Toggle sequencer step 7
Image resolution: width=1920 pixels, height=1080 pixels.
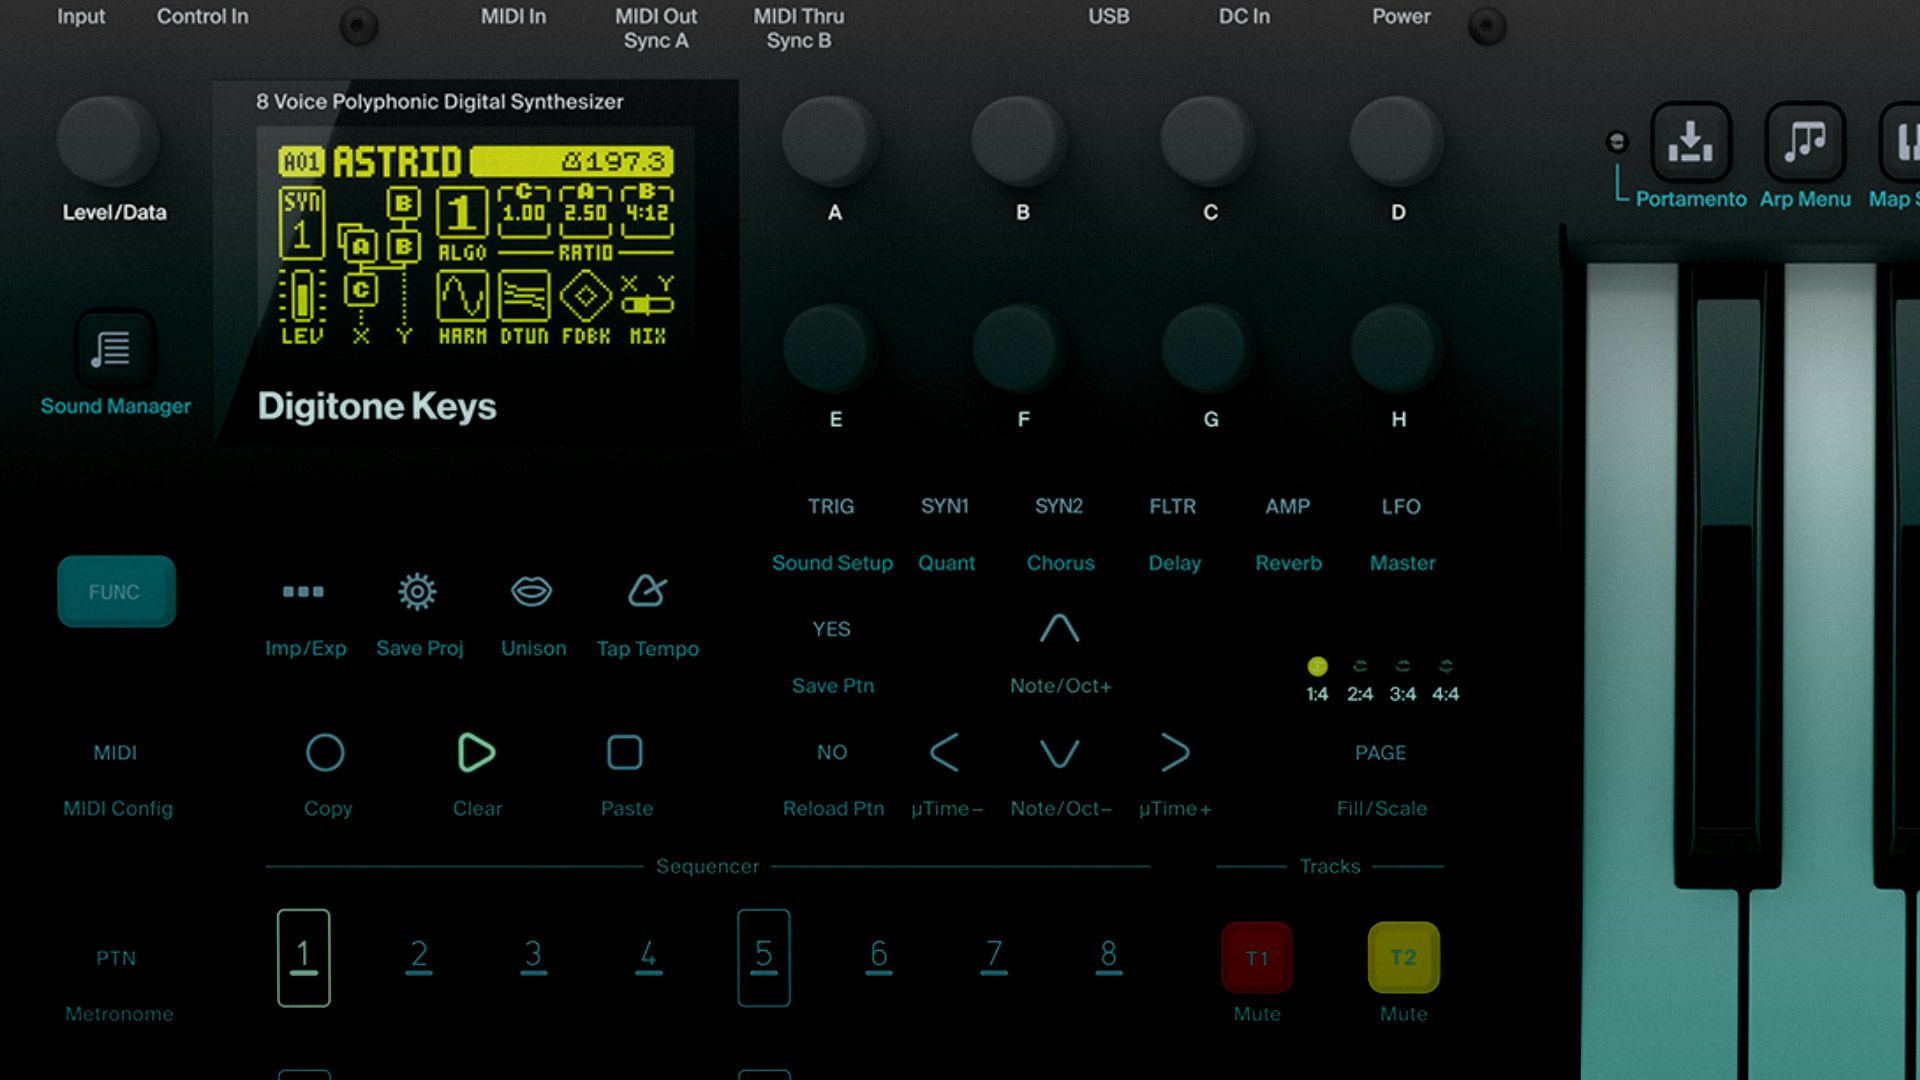coord(994,957)
